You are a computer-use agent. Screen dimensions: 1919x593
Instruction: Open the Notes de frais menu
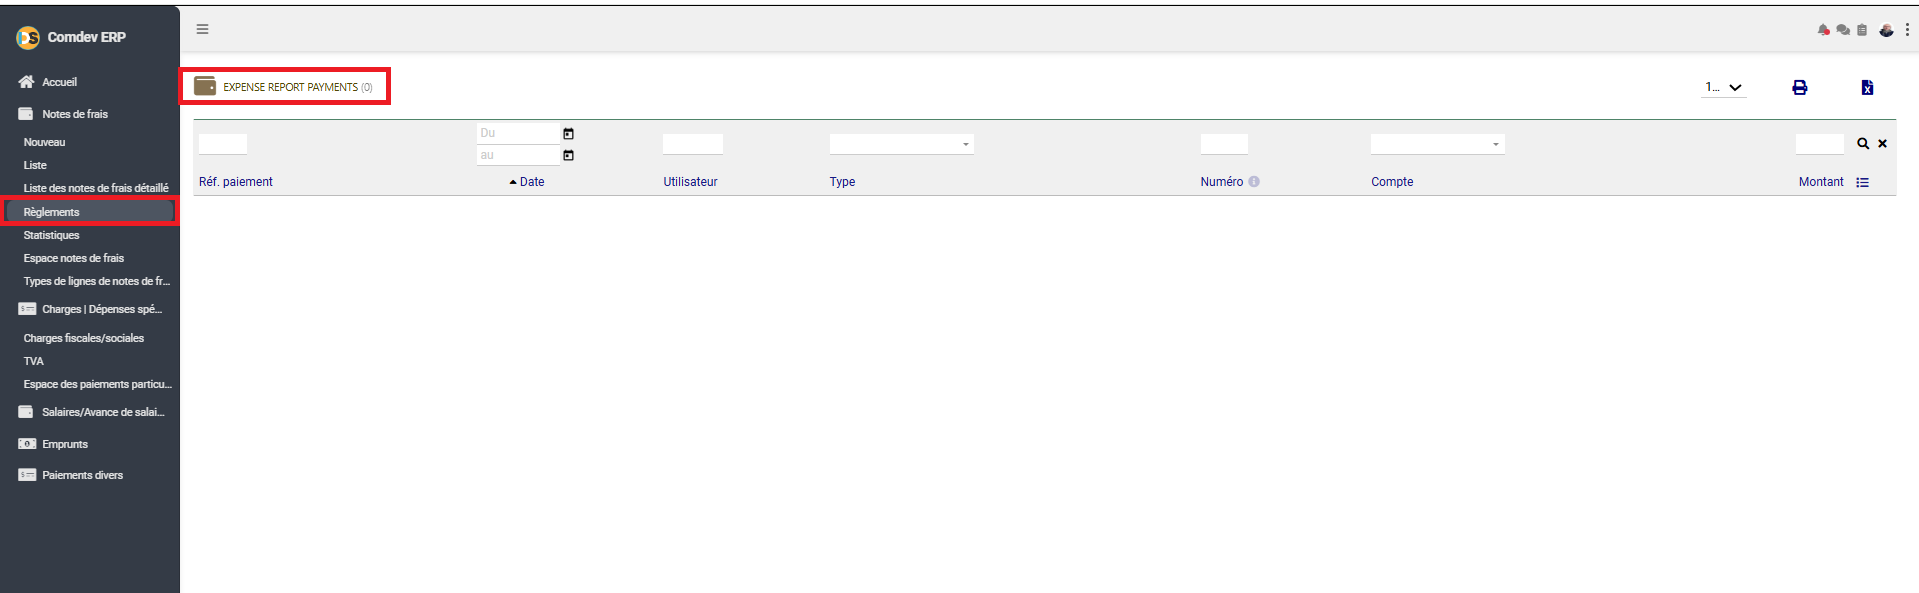click(x=75, y=114)
